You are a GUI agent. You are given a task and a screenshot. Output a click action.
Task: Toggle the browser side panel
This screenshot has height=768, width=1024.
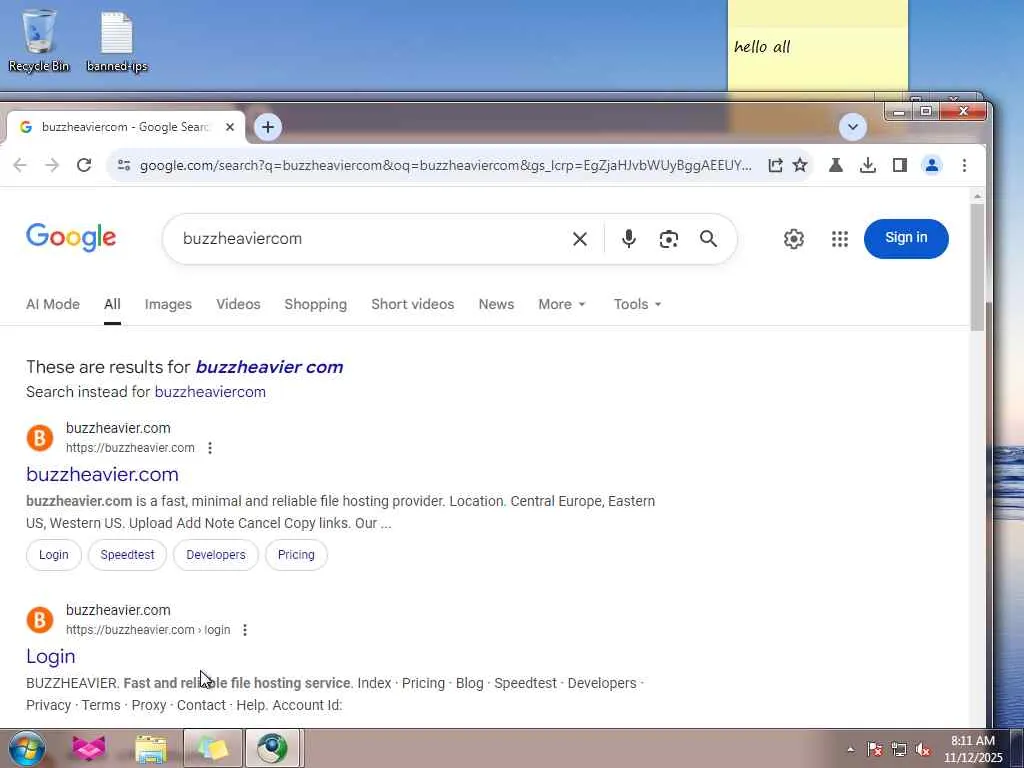click(x=900, y=165)
